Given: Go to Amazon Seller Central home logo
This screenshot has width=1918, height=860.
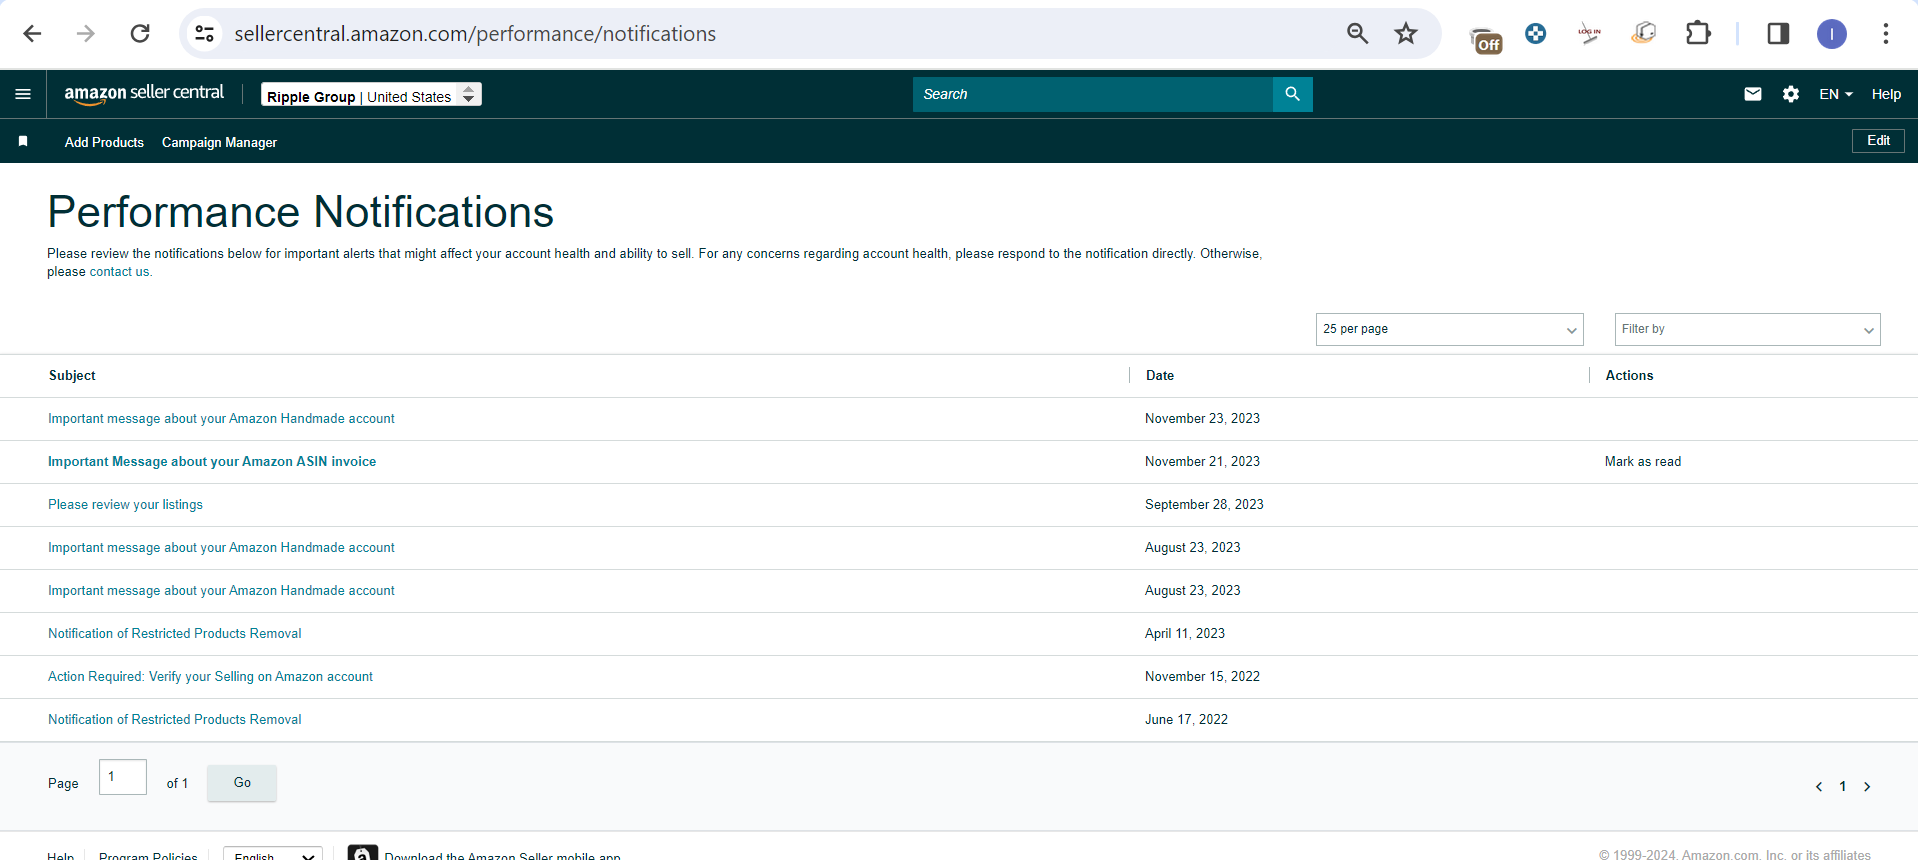Looking at the screenshot, I should [x=144, y=93].
